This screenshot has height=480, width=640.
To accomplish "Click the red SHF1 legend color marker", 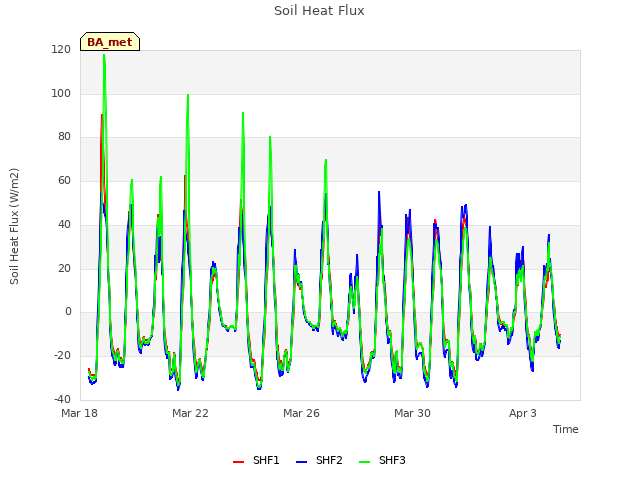I will (238, 462).
